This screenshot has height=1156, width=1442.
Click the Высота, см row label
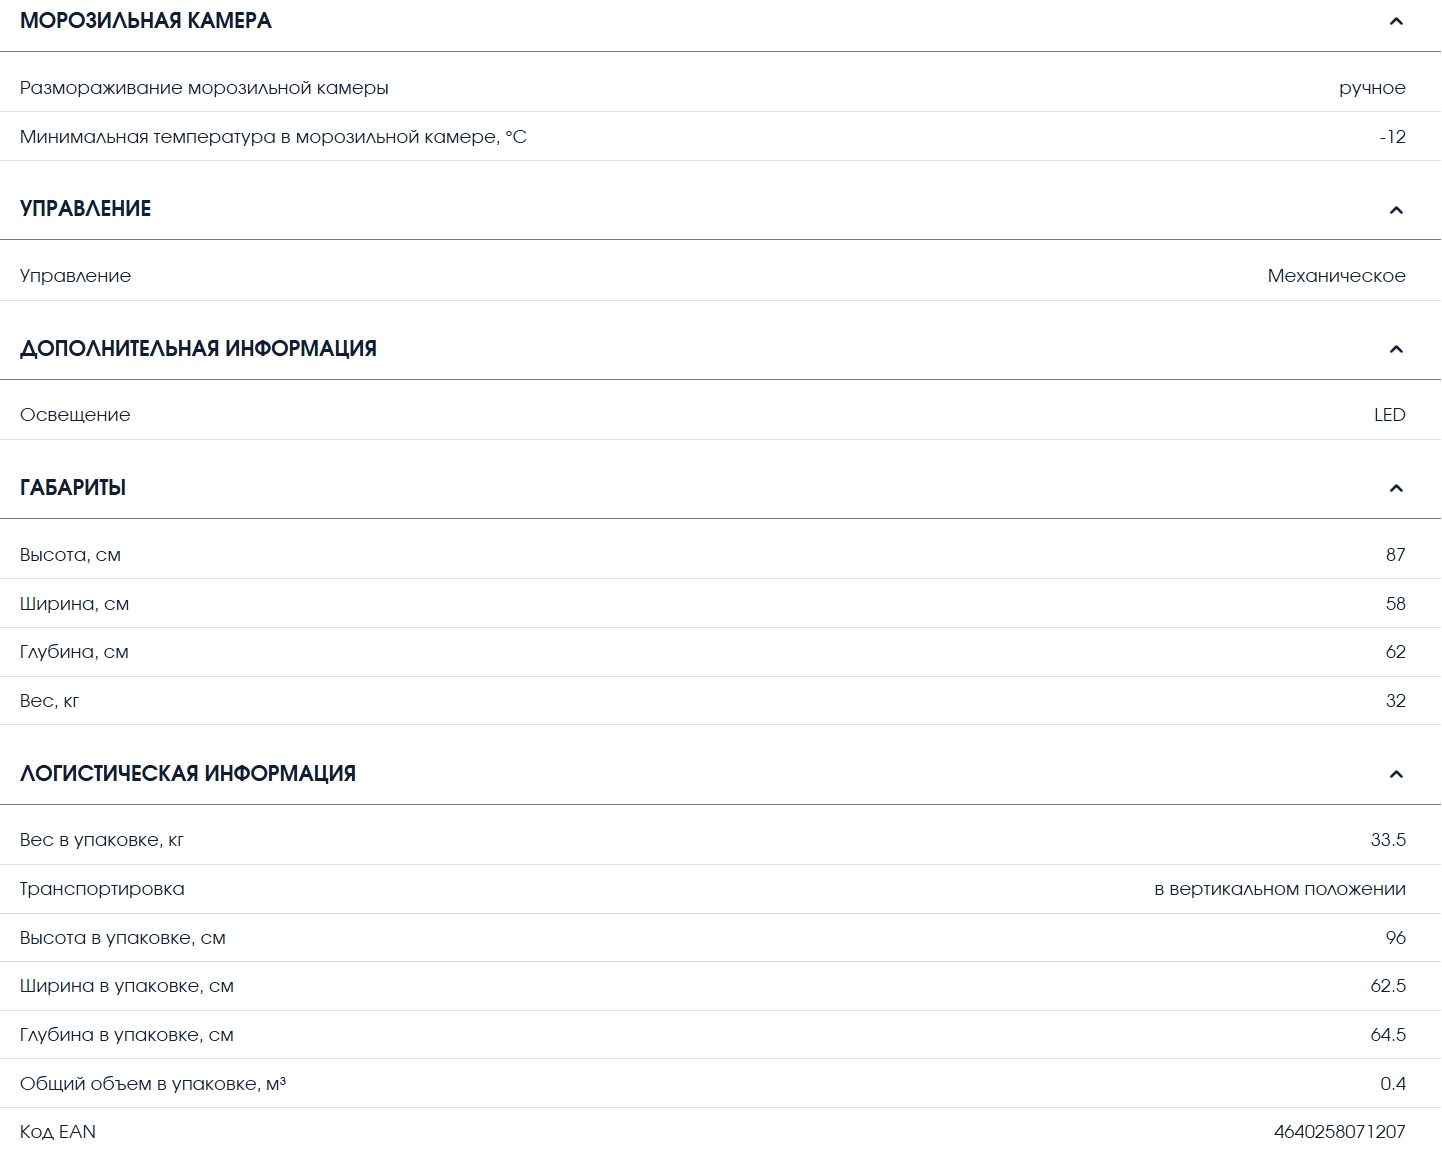[70, 555]
